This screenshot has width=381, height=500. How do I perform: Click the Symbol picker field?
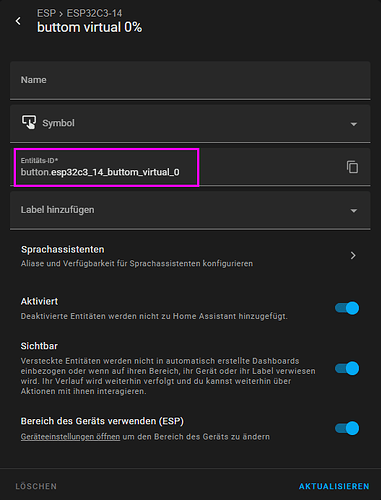(x=190, y=123)
